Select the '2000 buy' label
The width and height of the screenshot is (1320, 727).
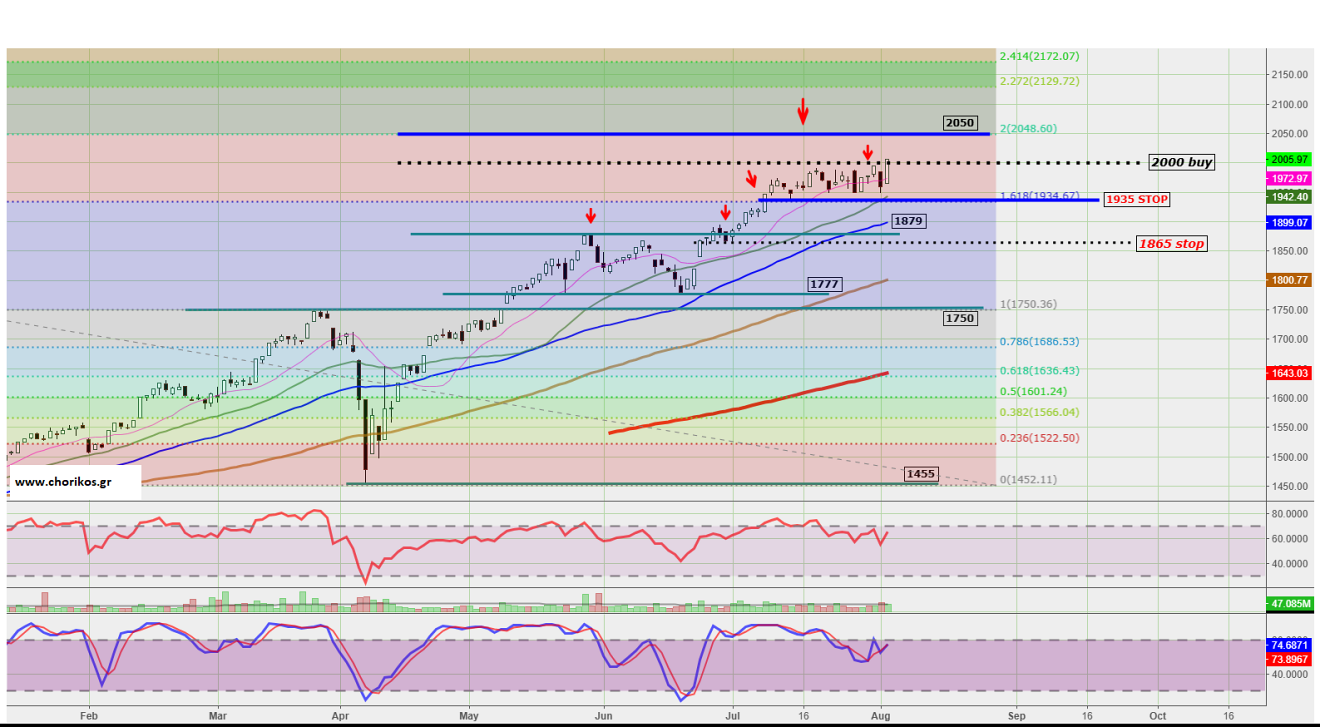(1181, 162)
